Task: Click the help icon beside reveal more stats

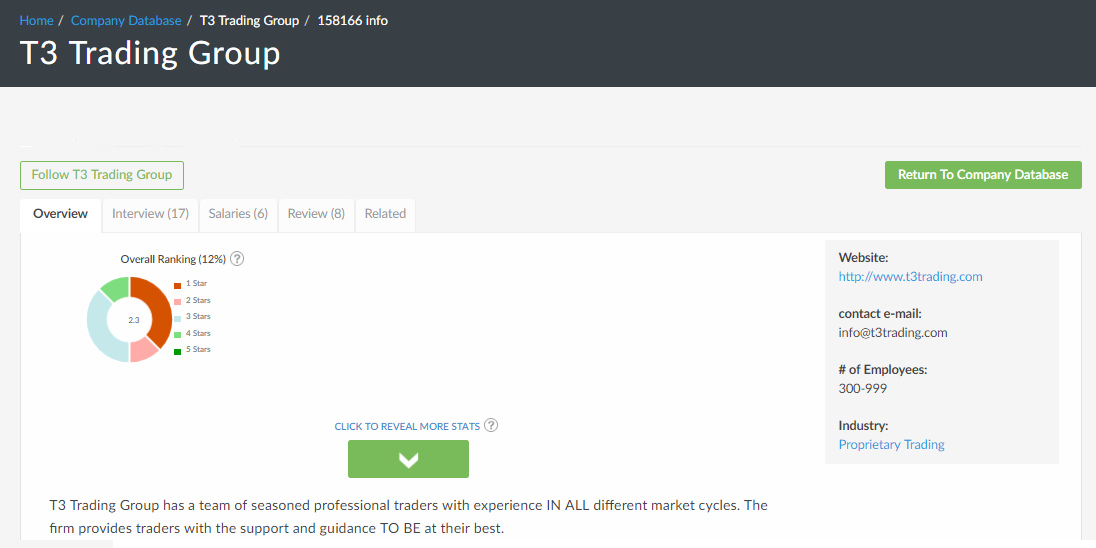Action: click(x=490, y=425)
